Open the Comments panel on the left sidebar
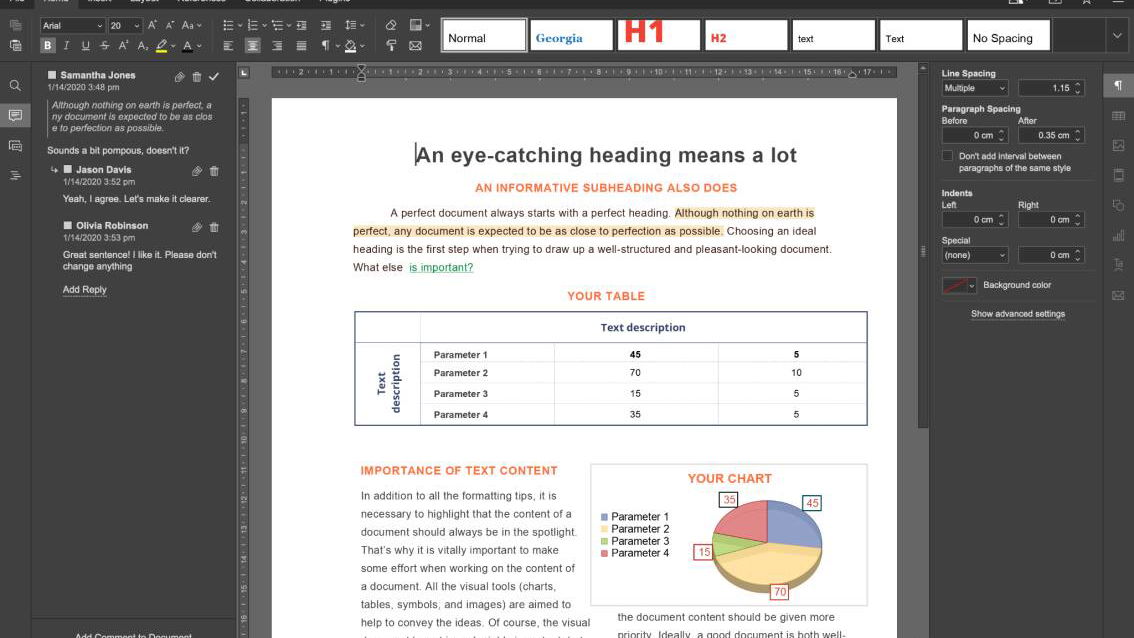This screenshot has height=638, width=1134. point(14,115)
